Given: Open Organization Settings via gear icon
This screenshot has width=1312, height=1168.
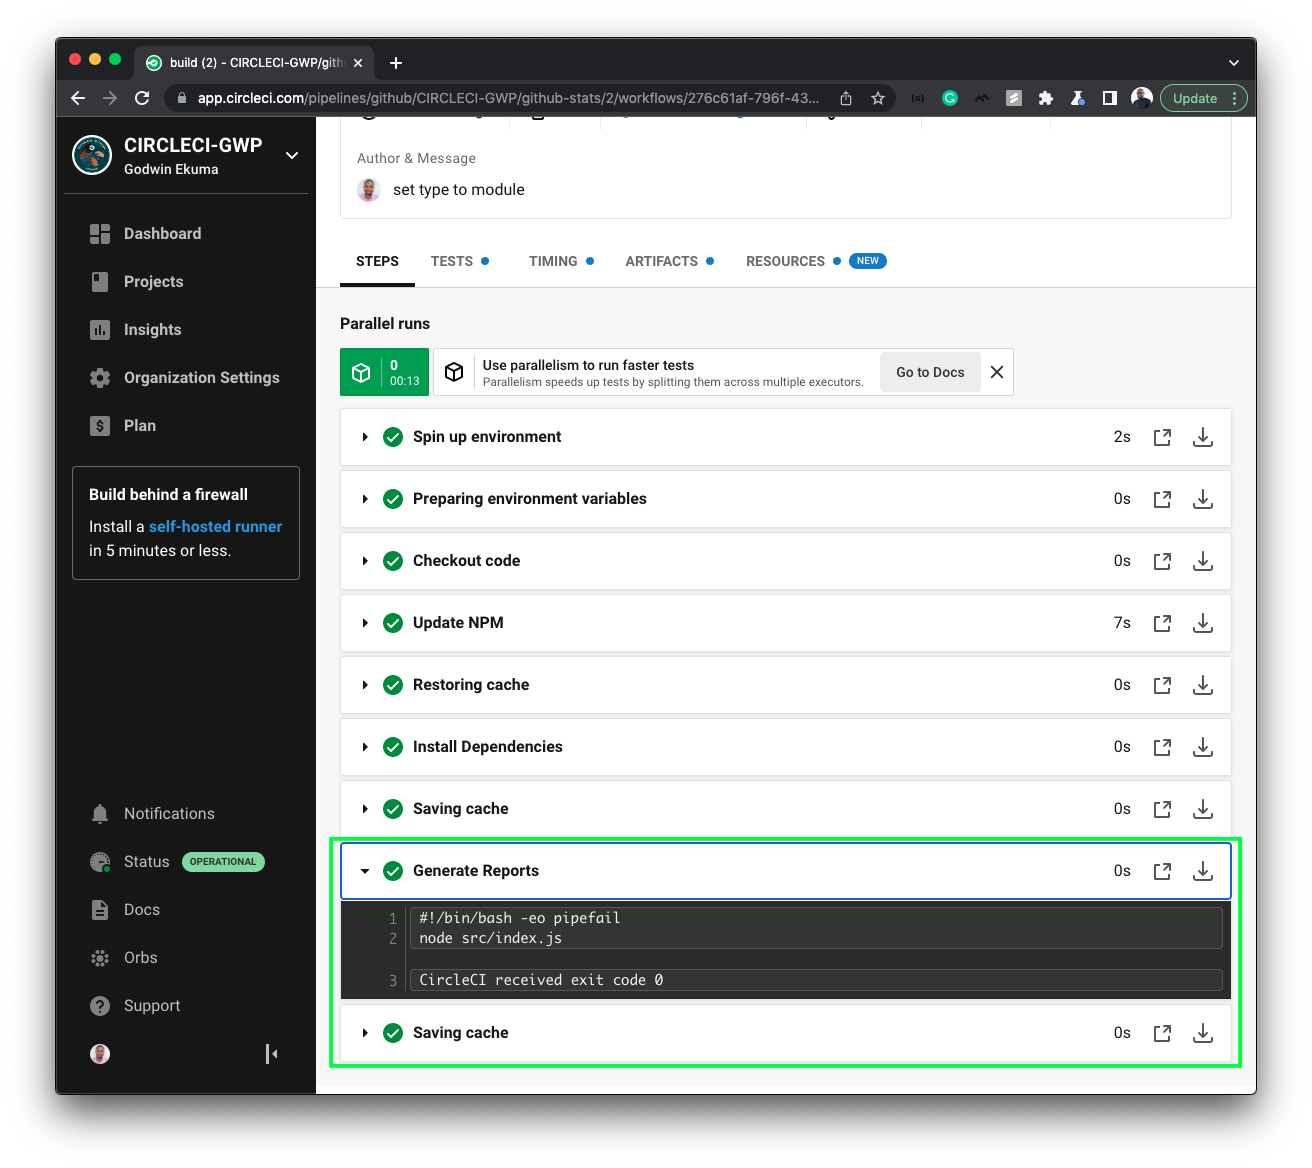Looking at the screenshot, I should pos(100,377).
